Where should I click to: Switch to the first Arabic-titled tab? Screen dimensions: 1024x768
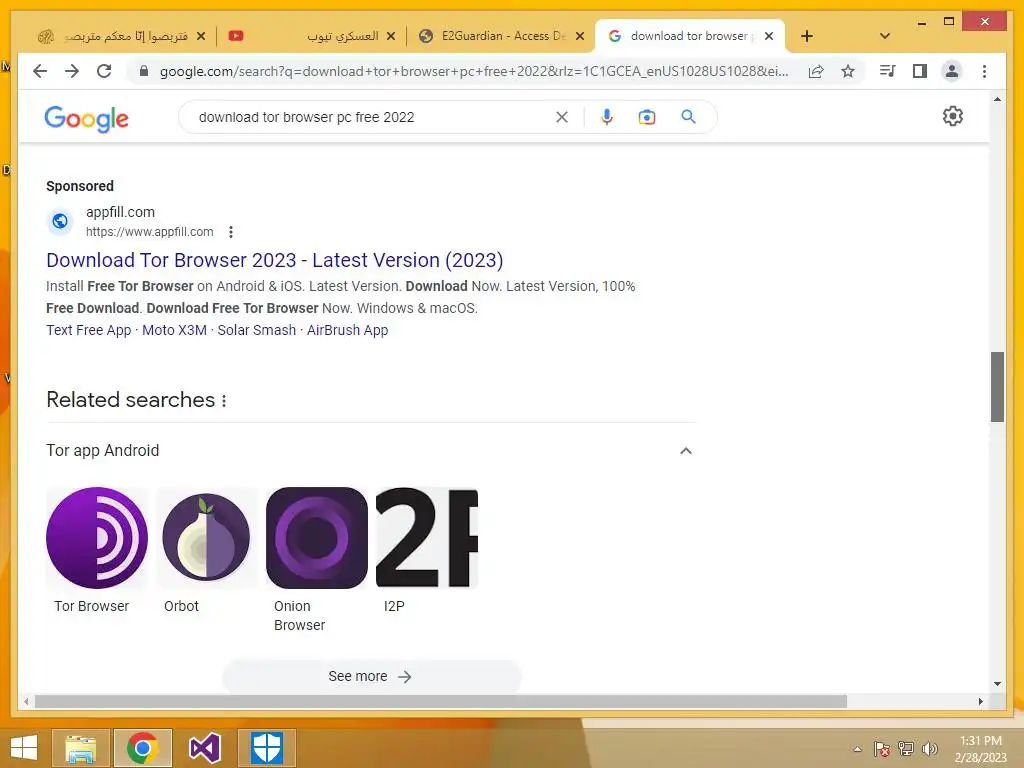click(x=121, y=36)
